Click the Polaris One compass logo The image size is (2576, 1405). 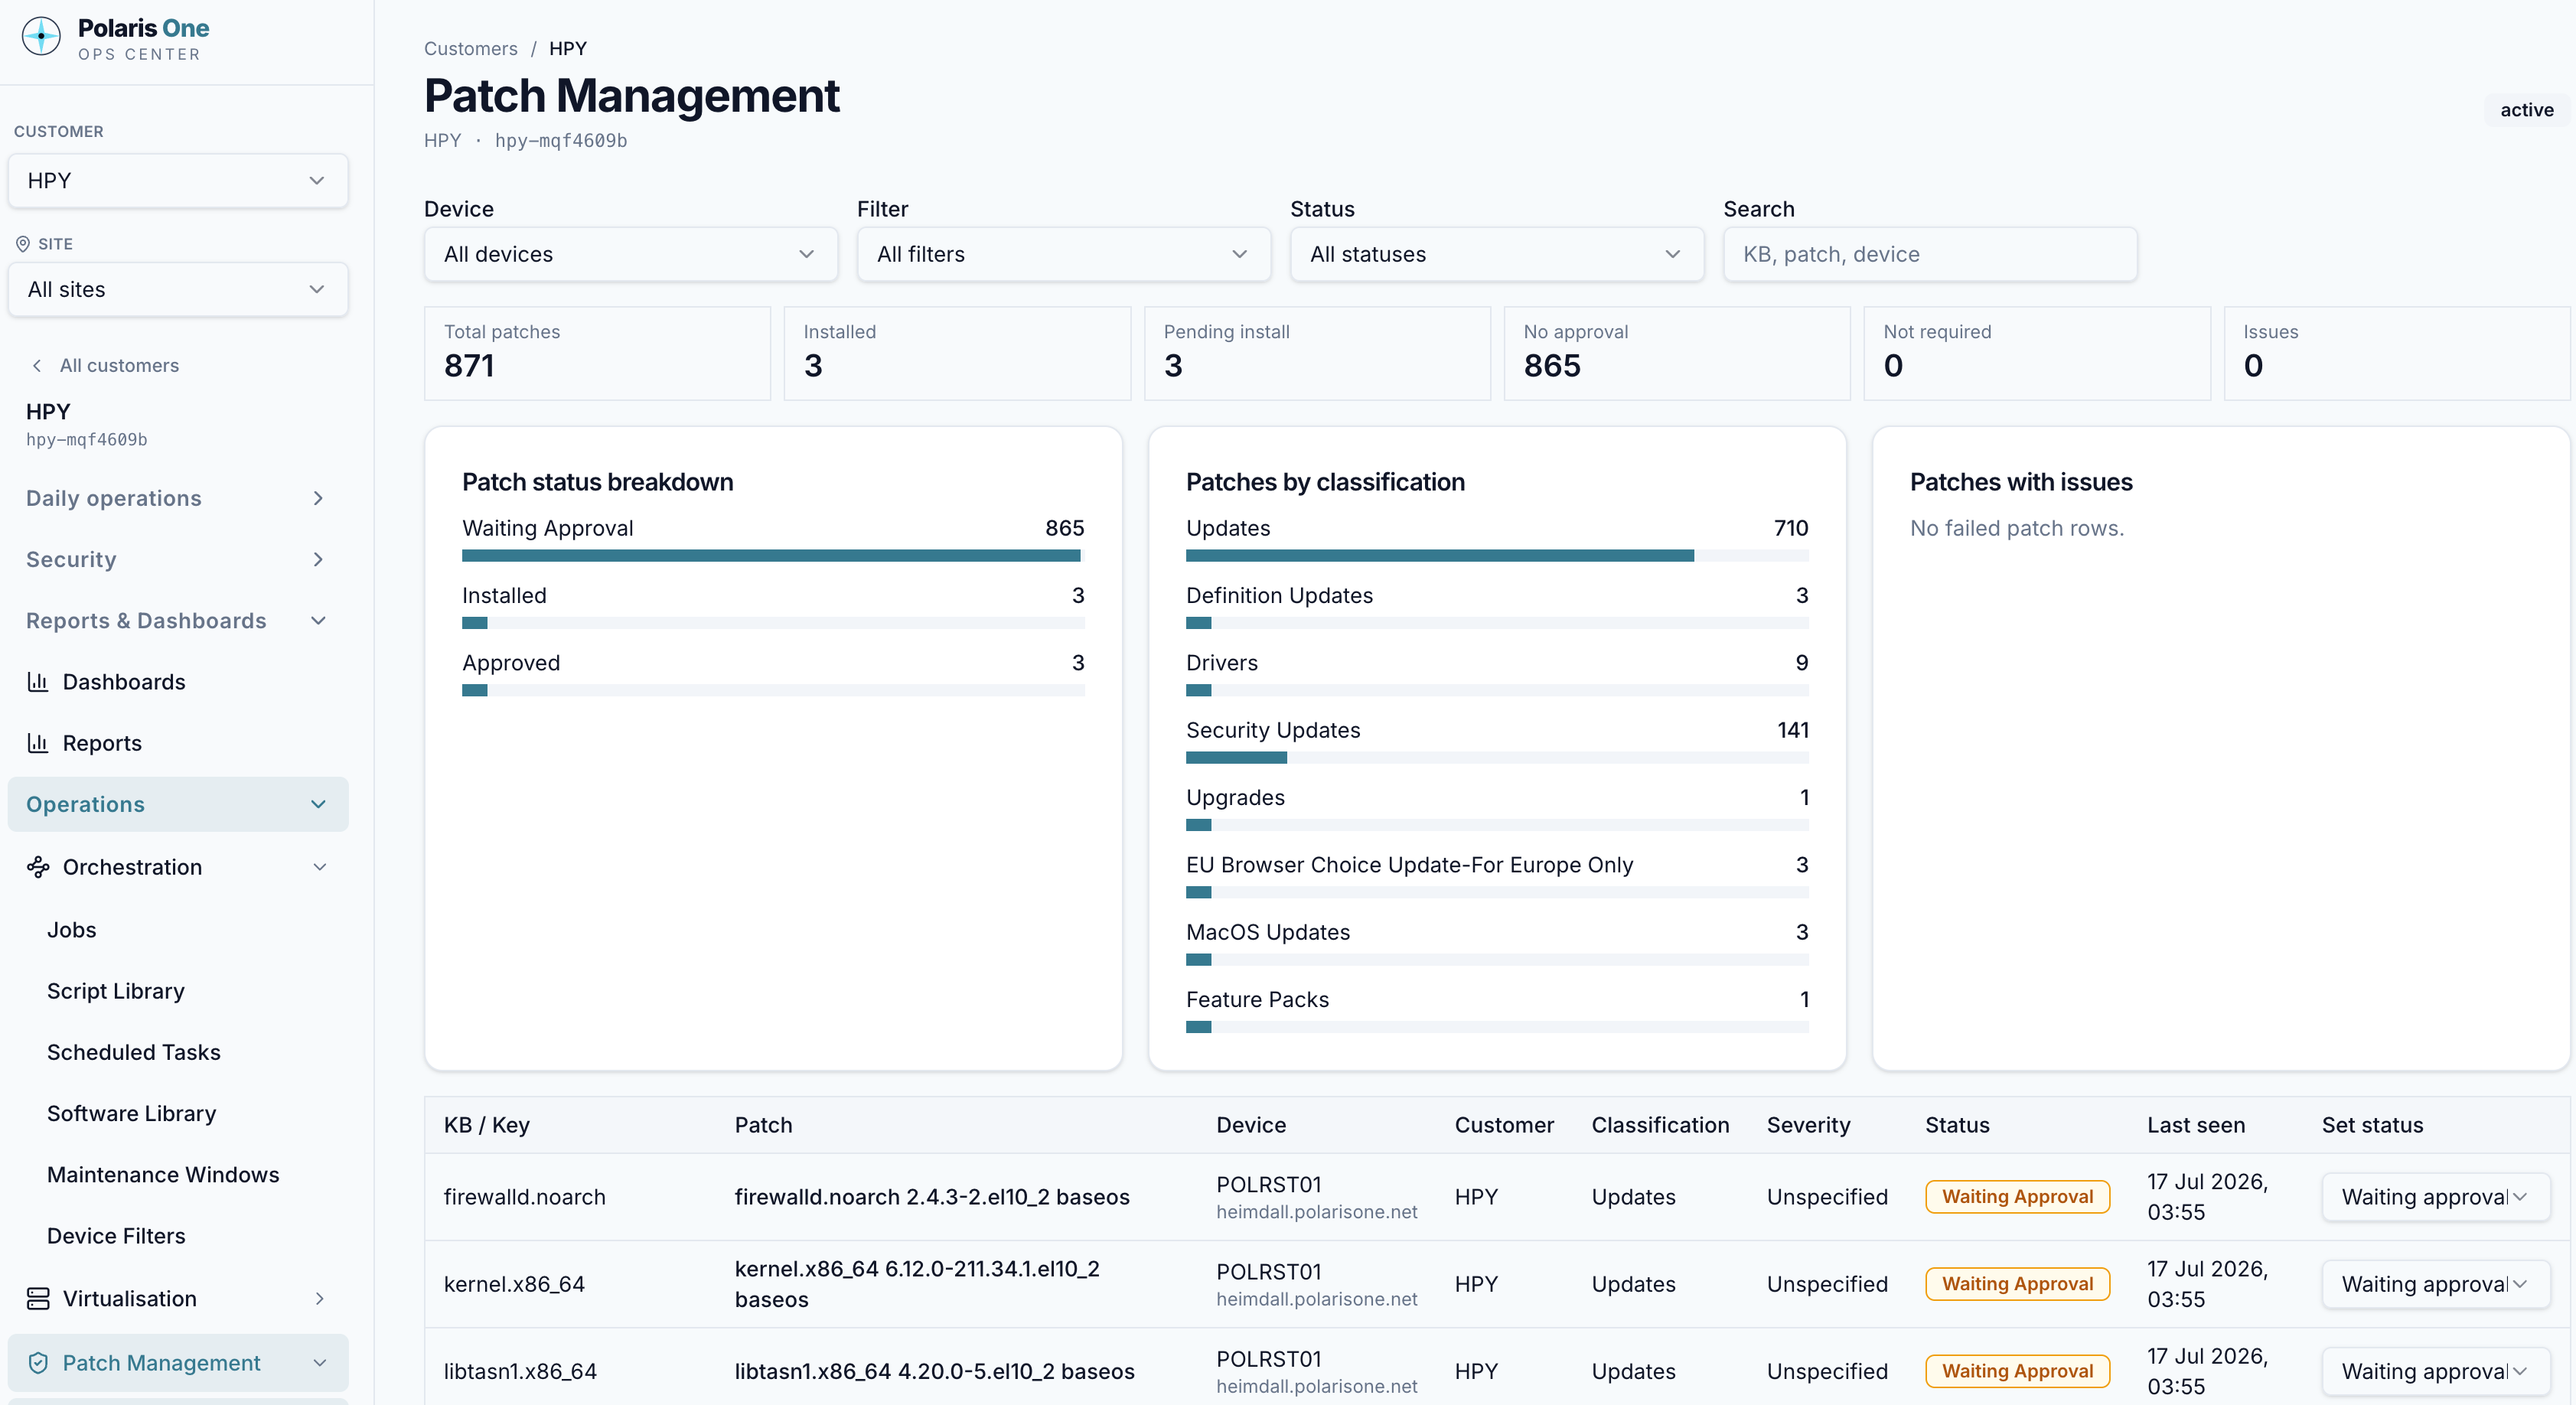41,37
